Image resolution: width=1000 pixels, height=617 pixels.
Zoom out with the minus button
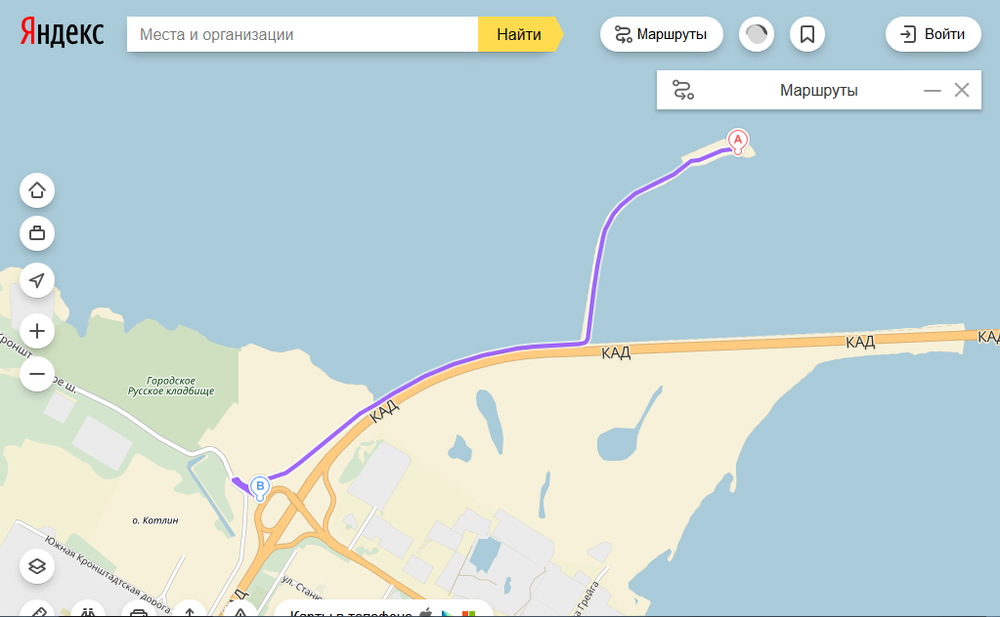[x=37, y=374]
